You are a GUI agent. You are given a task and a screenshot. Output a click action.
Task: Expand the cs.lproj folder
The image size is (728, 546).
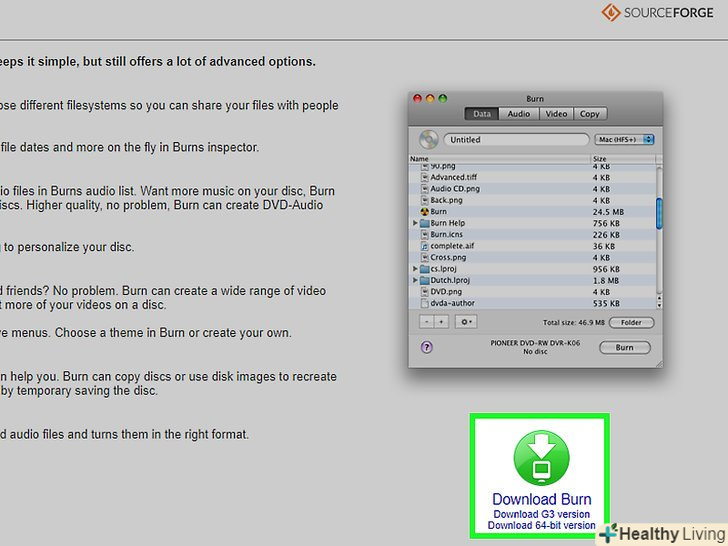click(415, 269)
